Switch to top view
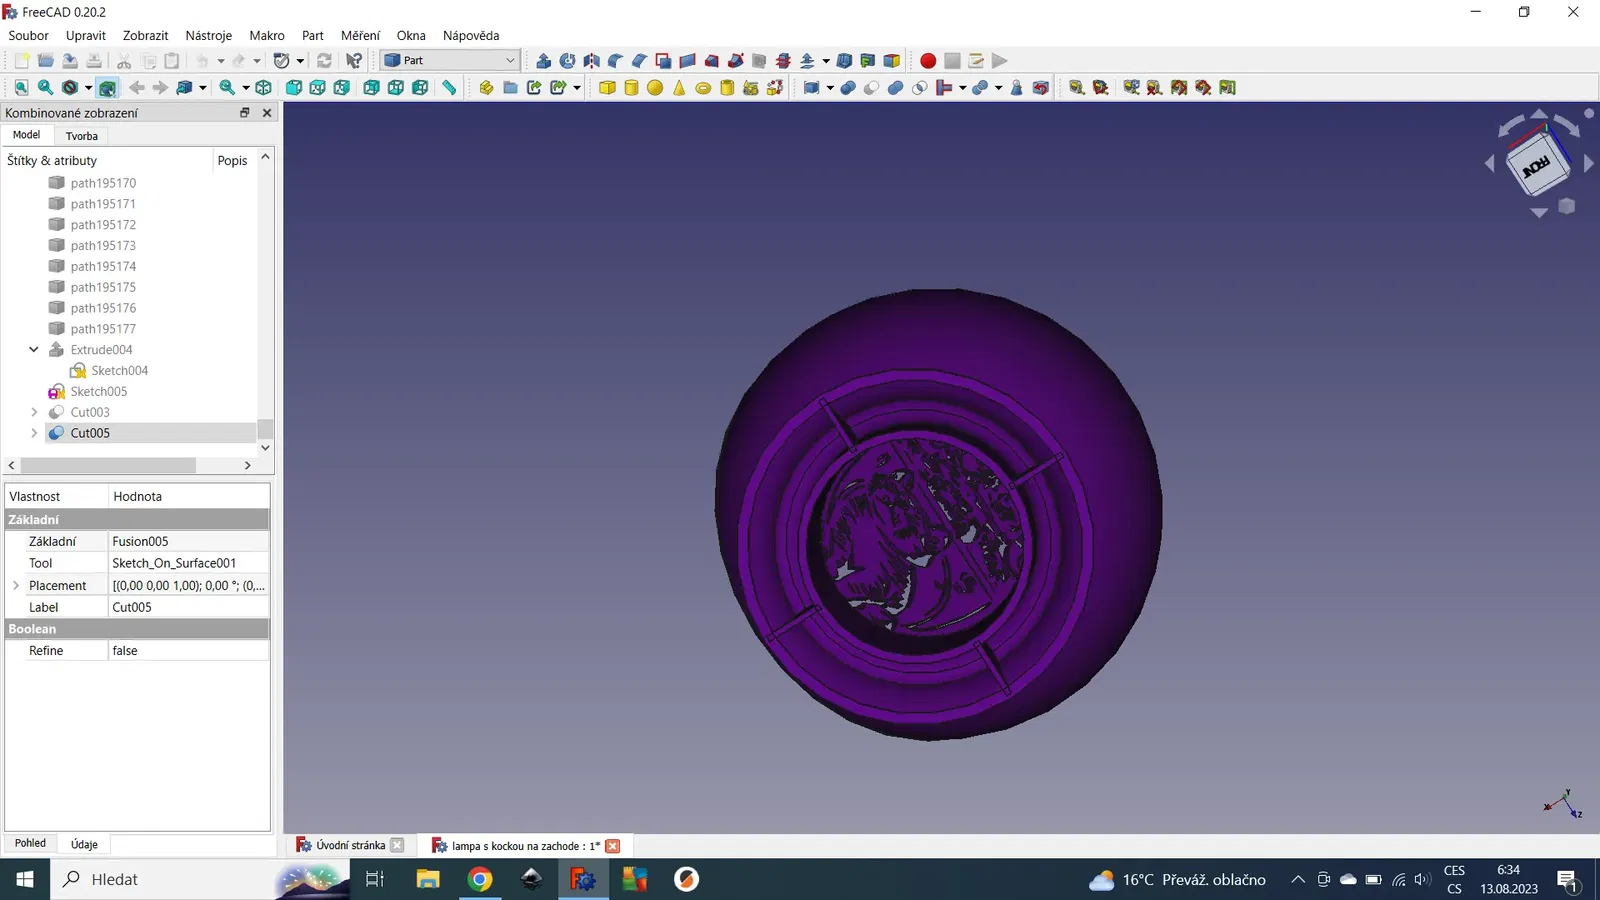 pos(317,88)
